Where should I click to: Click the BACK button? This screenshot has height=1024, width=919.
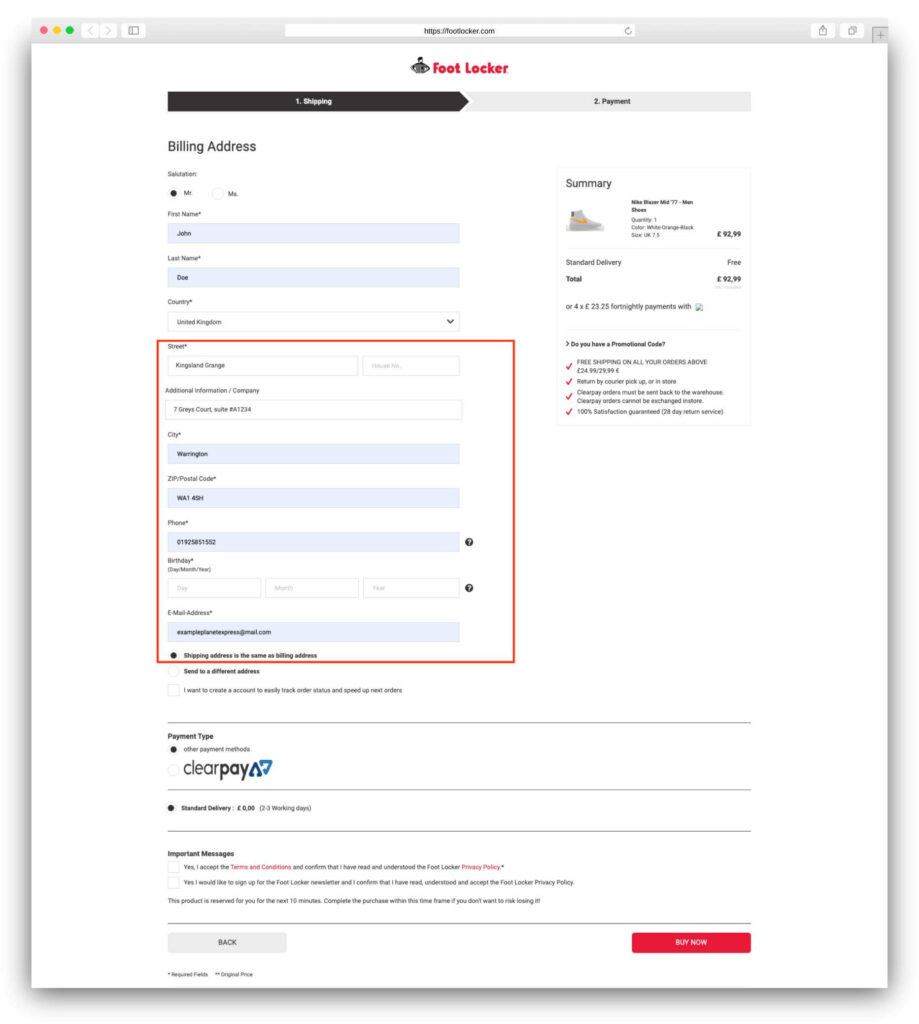click(x=227, y=942)
